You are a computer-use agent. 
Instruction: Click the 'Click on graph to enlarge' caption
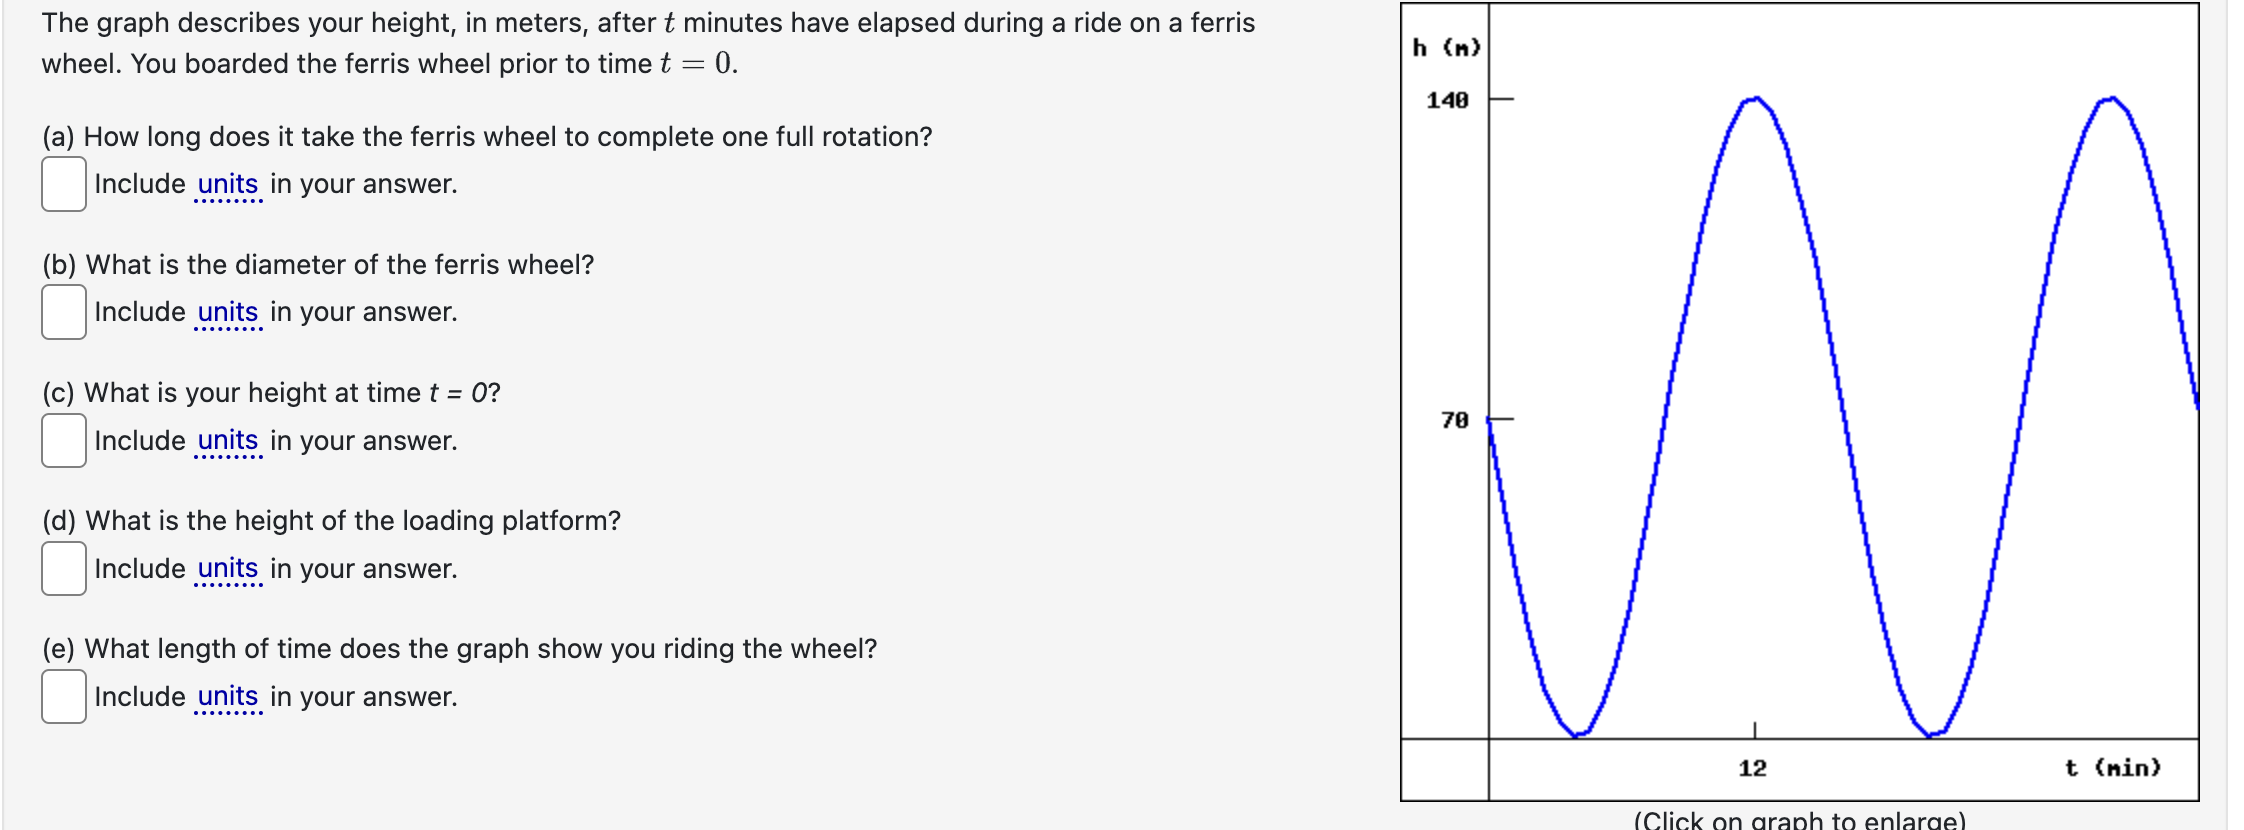coord(1800,820)
